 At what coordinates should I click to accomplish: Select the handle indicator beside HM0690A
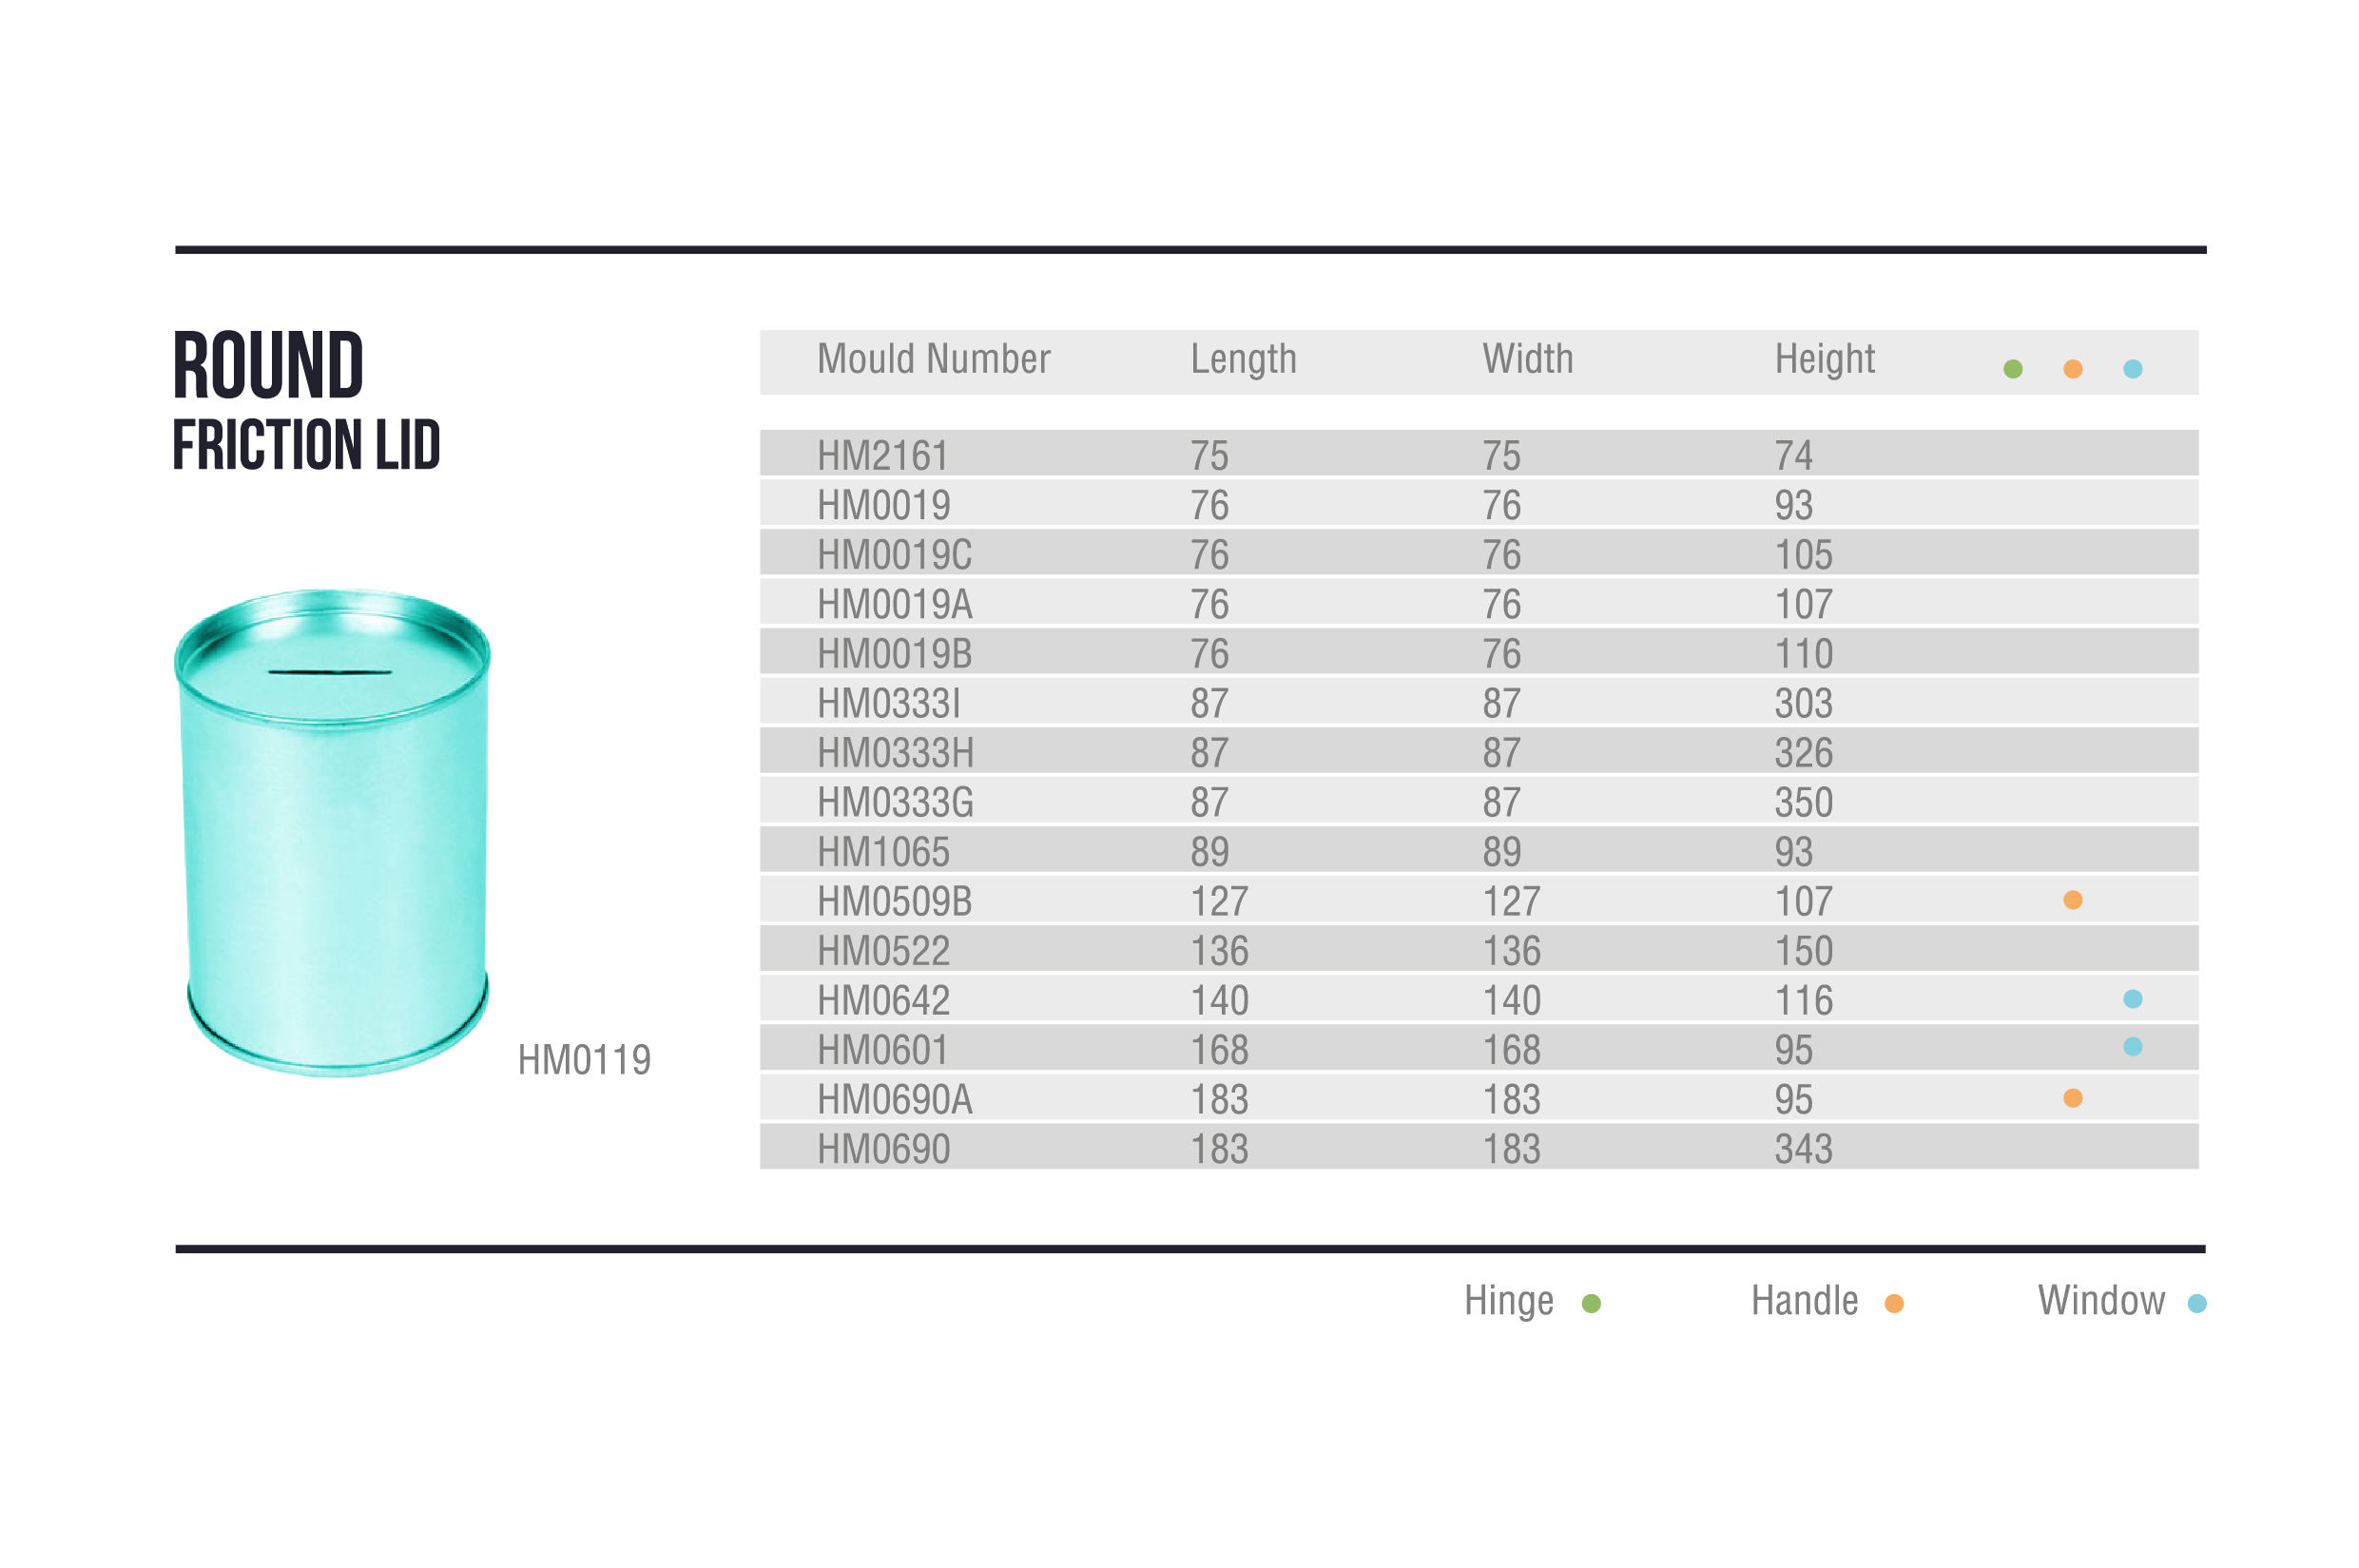2072,1098
